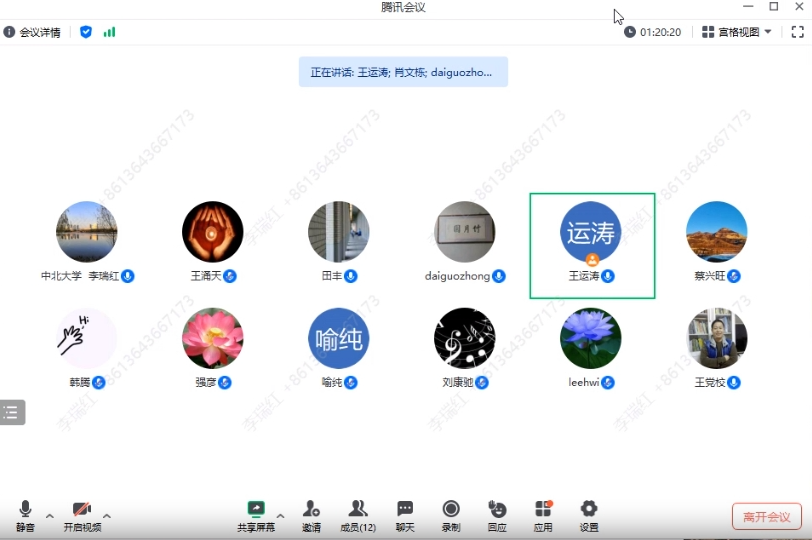Screen dimensions: 812x540
Task: Click the blue security shield icon
Action: tap(86, 32)
